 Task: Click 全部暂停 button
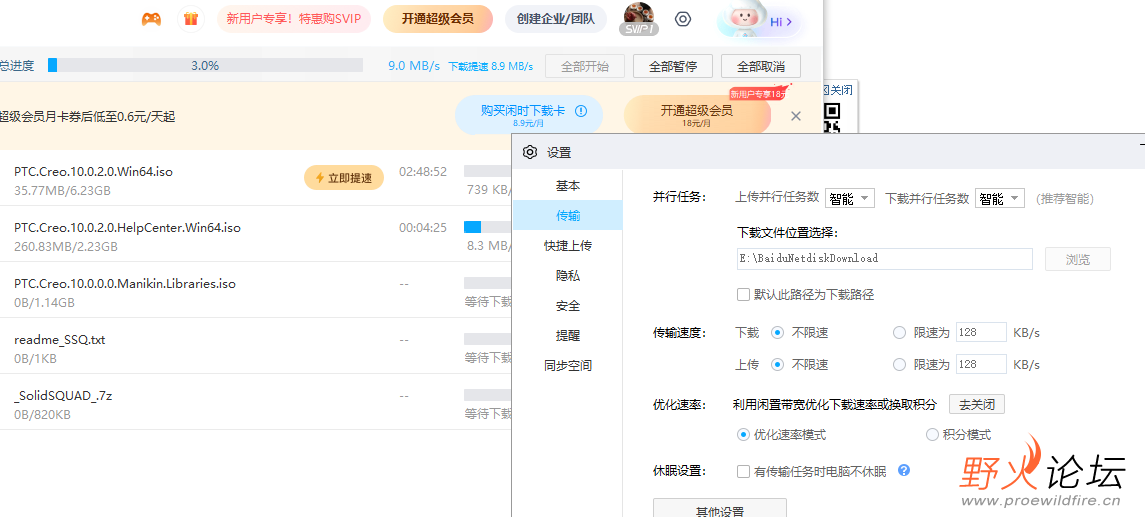click(x=673, y=66)
